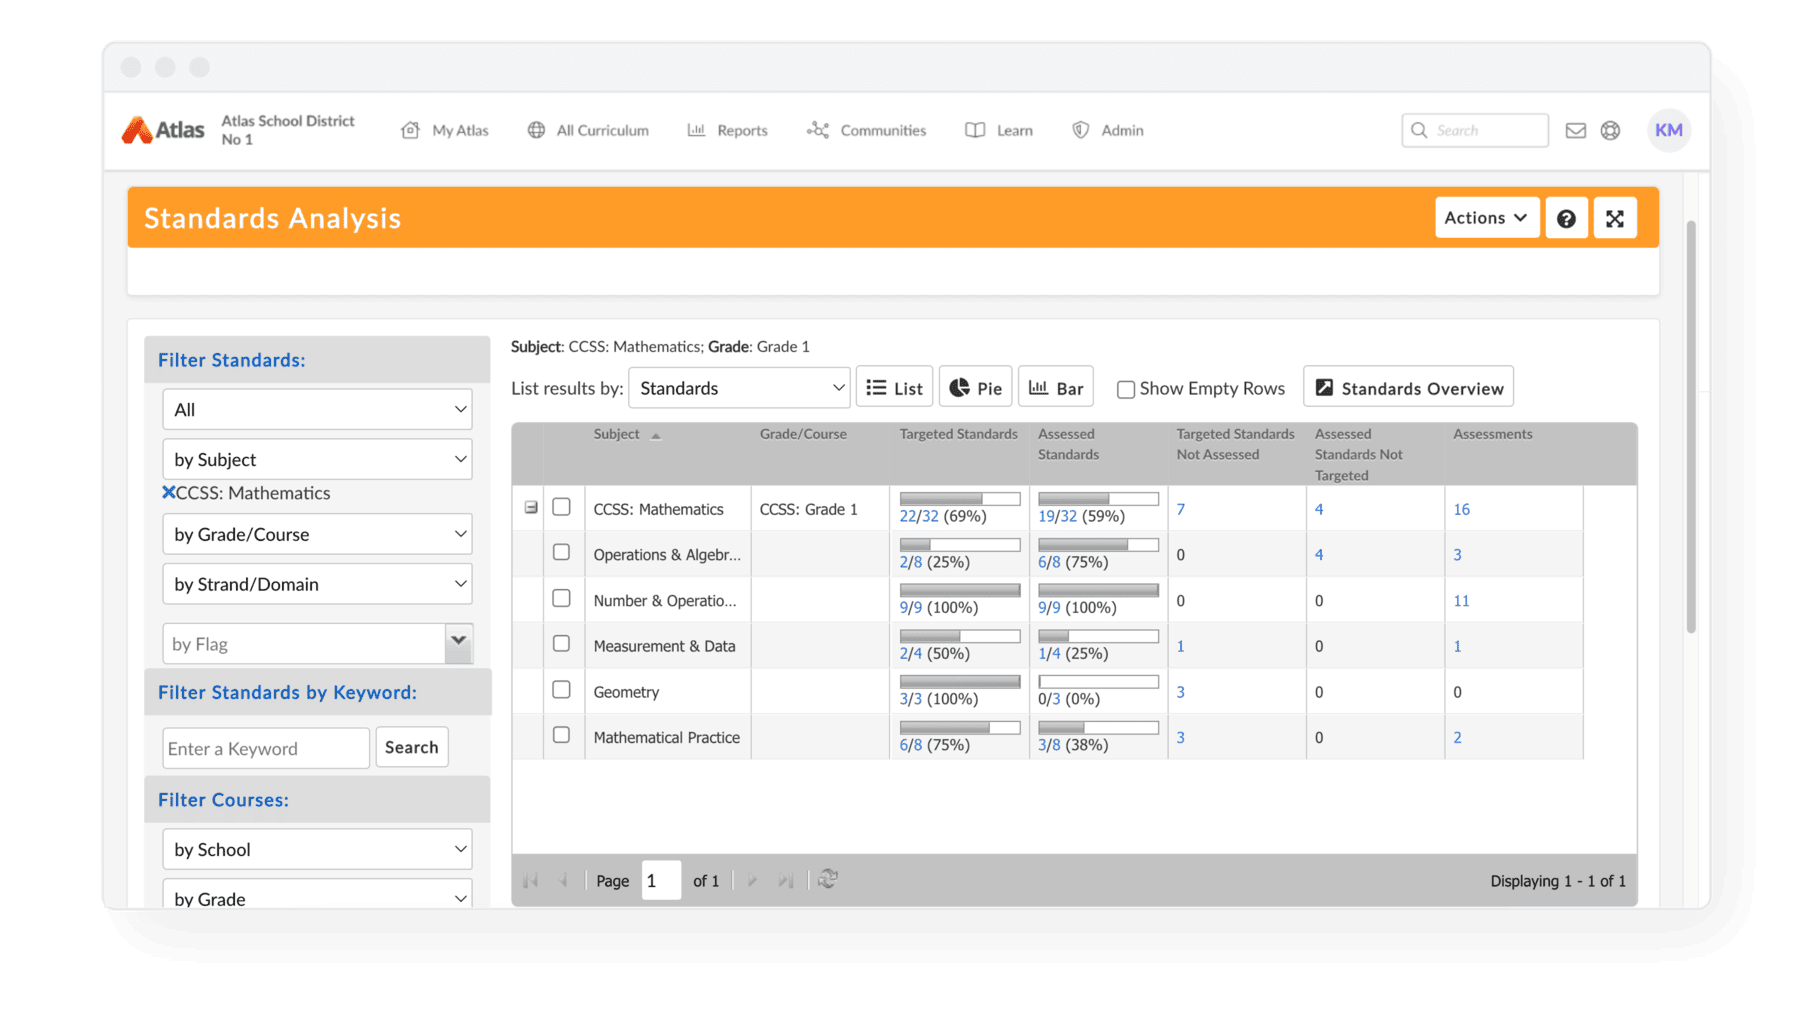Image resolution: width=1800 pixels, height=1013 pixels.
Task: Remove CCSS: Mathematics filter with X icon
Action: point(168,492)
